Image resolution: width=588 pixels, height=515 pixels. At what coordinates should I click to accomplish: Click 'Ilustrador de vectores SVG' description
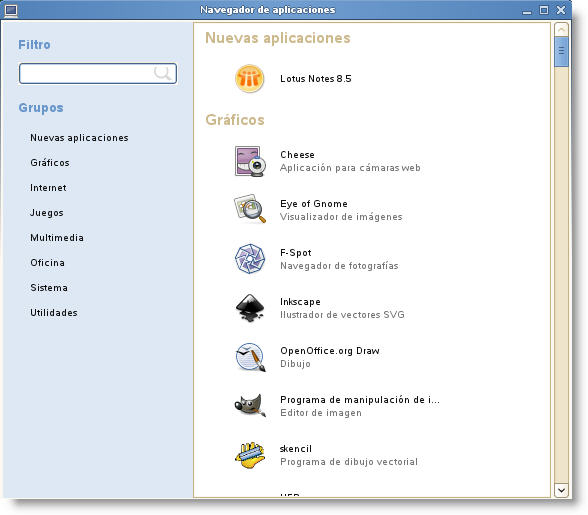(x=342, y=315)
